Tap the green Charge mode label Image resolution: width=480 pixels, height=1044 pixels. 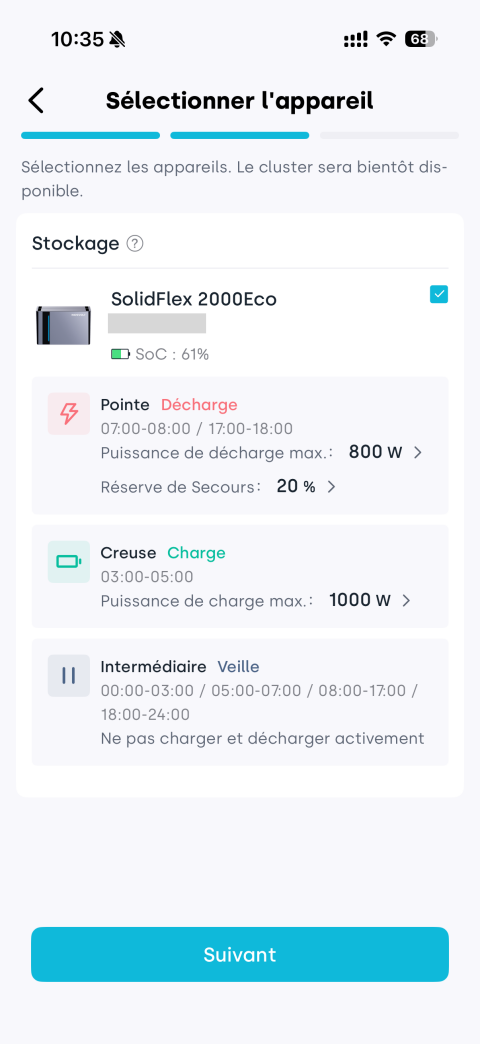(196, 553)
